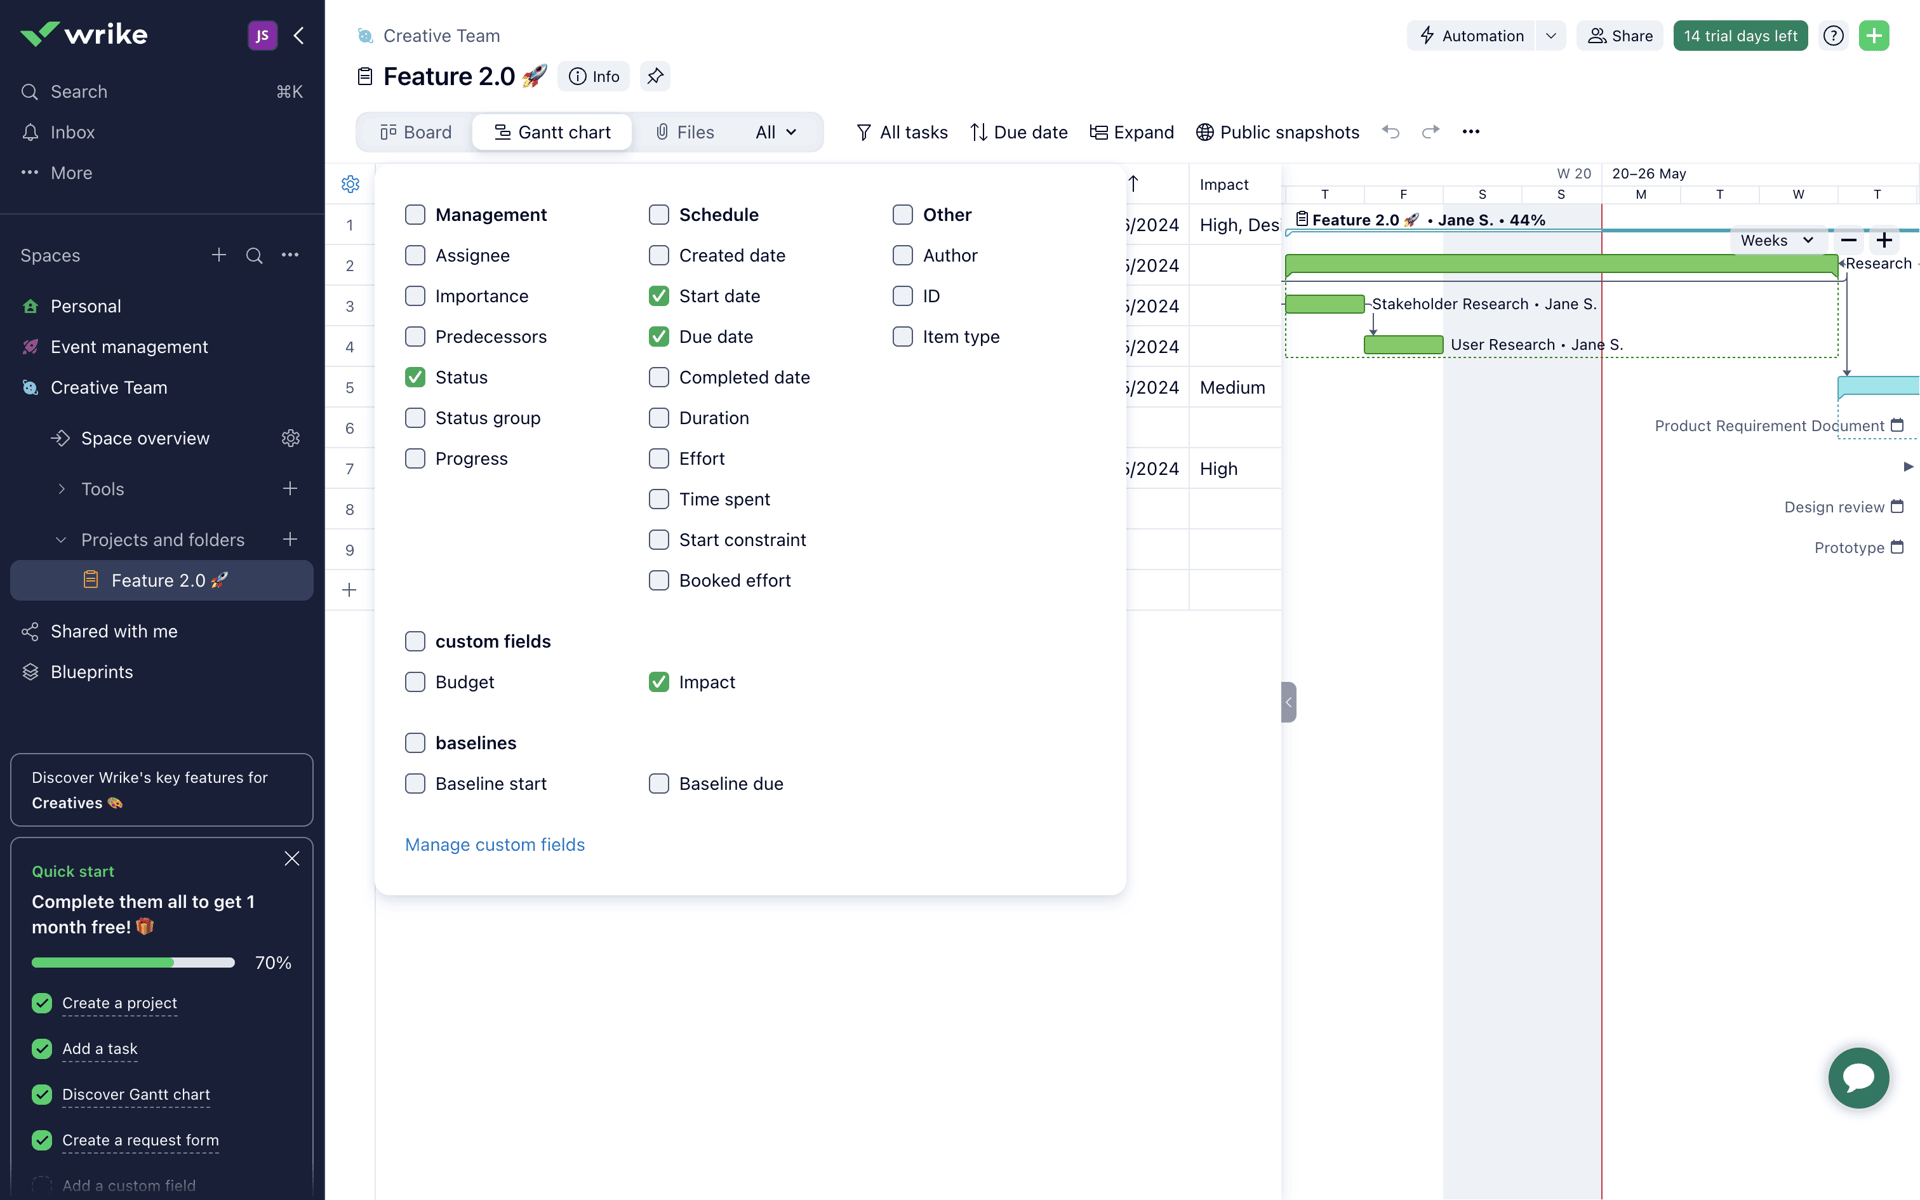The height and width of the screenshot is (1200, 1920).
Task: Enable the Assignee column checkbox
Action: 415,255
